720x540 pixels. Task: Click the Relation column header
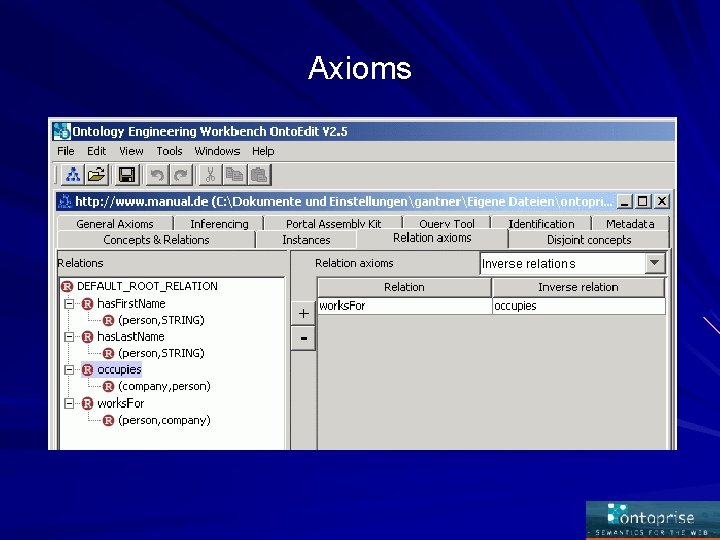coord(404,287)
